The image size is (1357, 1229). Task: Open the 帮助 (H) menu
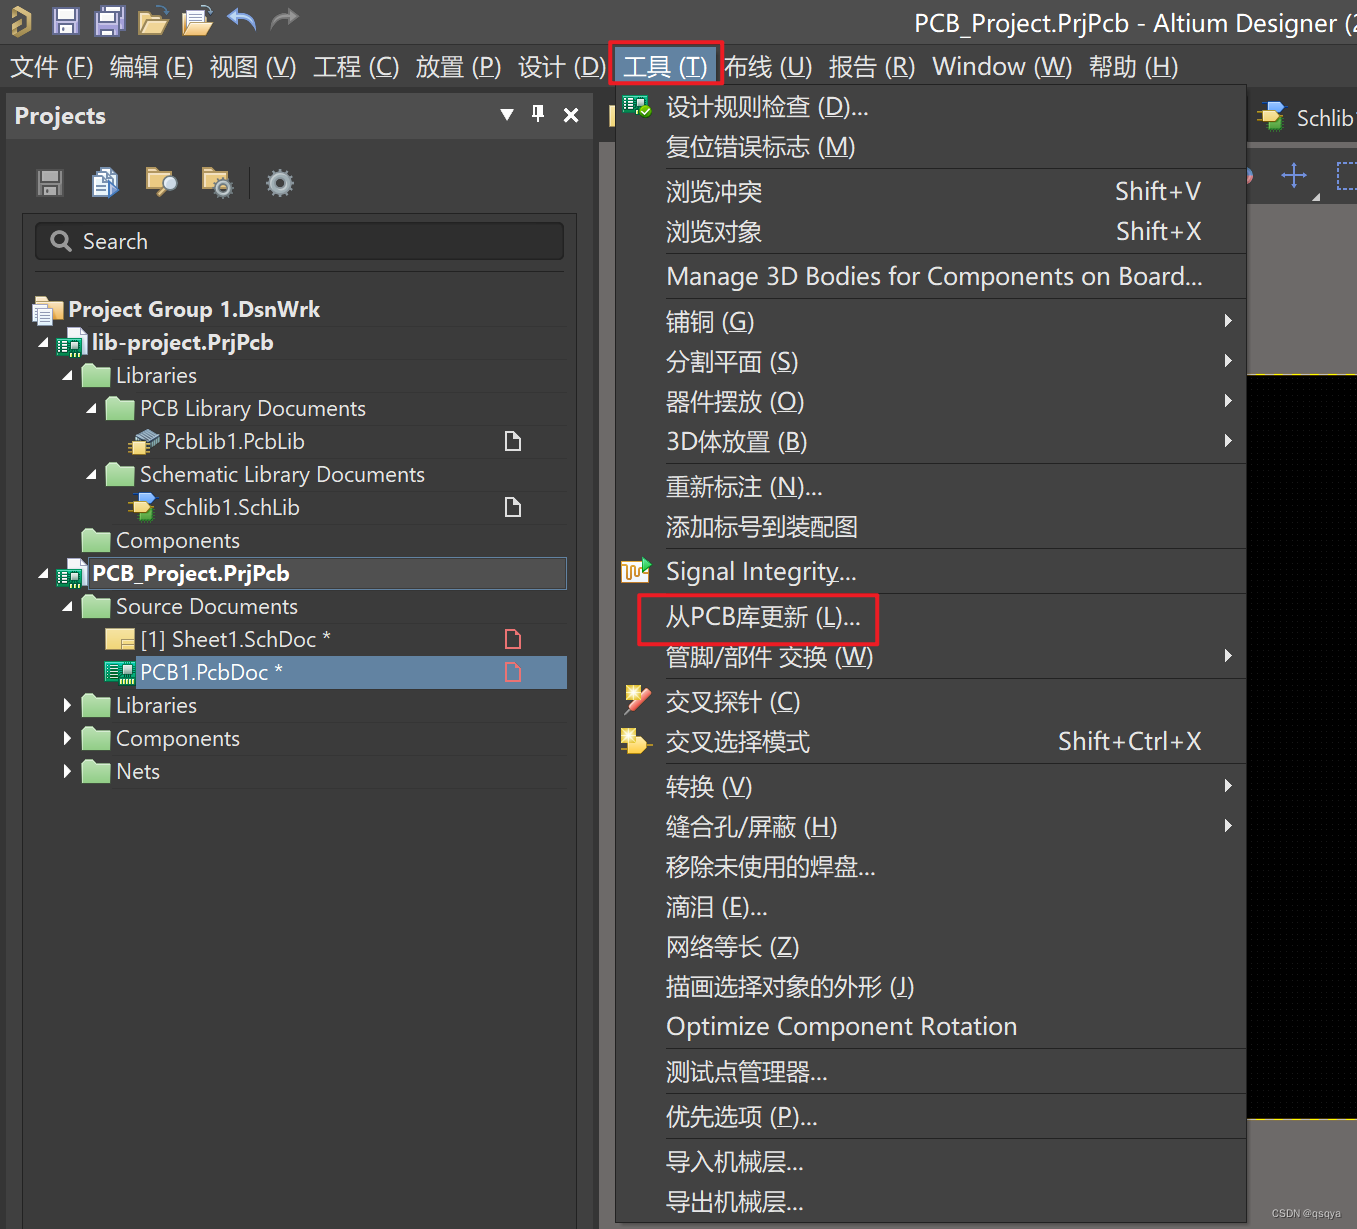tap(1133, 67)
